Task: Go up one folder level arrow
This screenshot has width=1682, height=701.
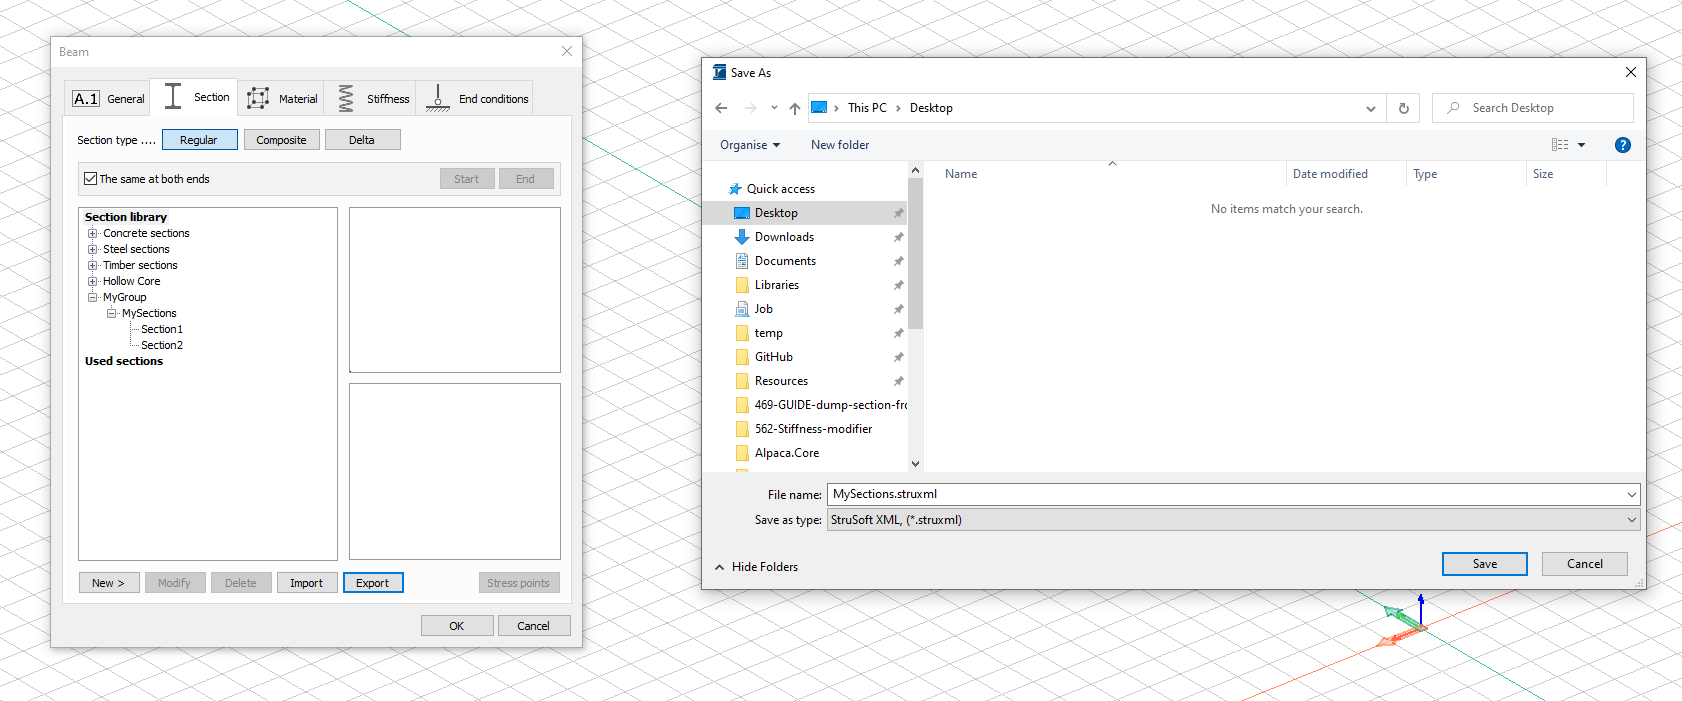Action: coord(795,108)
